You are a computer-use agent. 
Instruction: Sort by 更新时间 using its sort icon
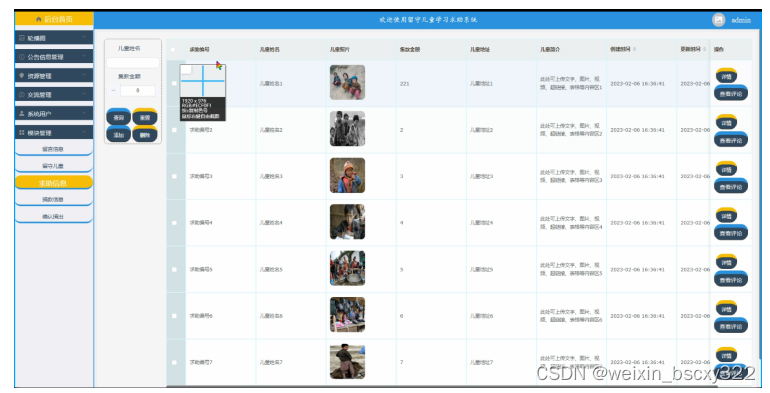705,49
